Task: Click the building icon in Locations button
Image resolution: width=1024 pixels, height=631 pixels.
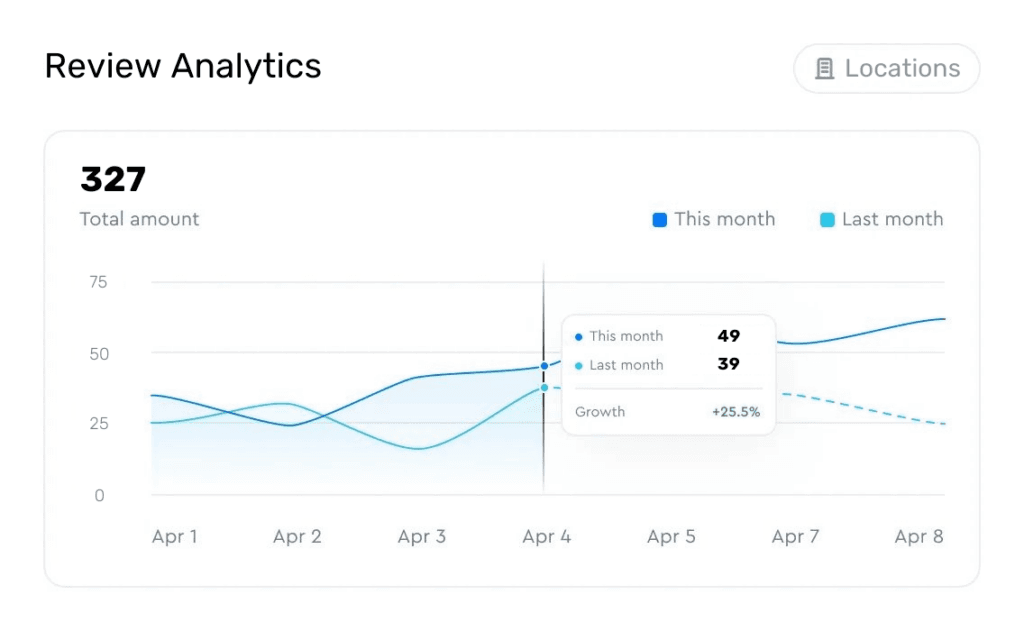Action: point(824,69)
